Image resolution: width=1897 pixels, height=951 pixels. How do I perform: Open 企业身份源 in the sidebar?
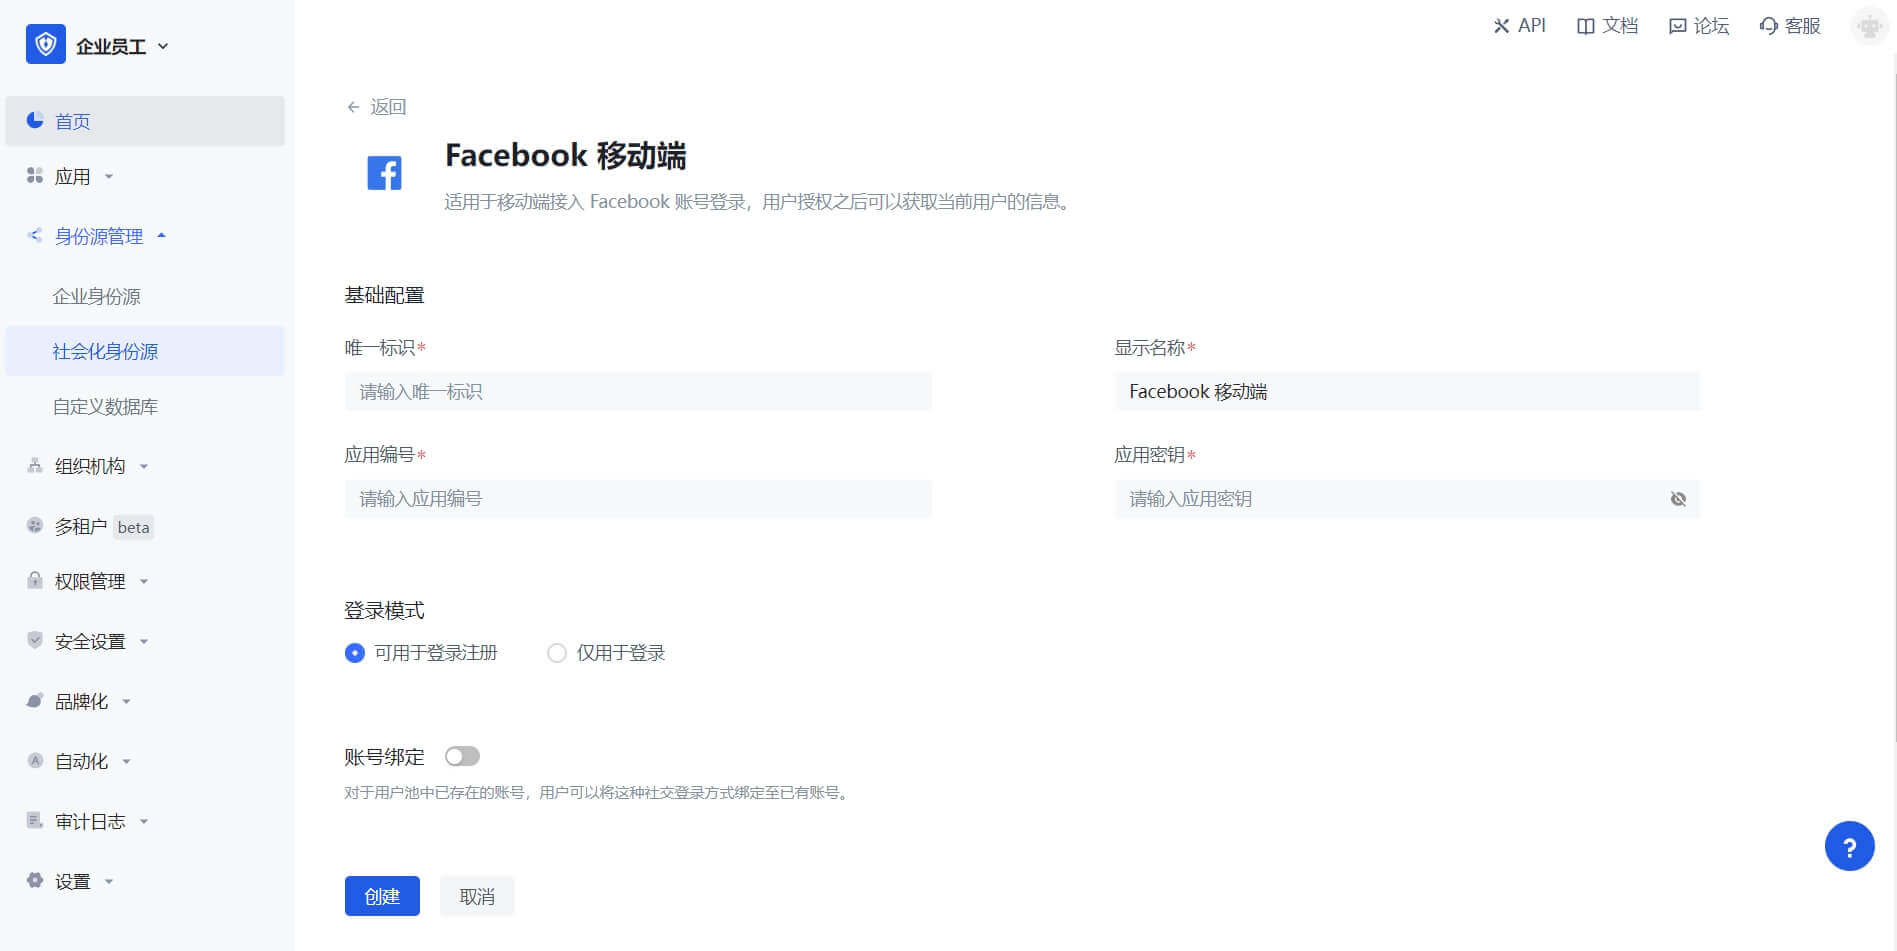coord(97,297)
